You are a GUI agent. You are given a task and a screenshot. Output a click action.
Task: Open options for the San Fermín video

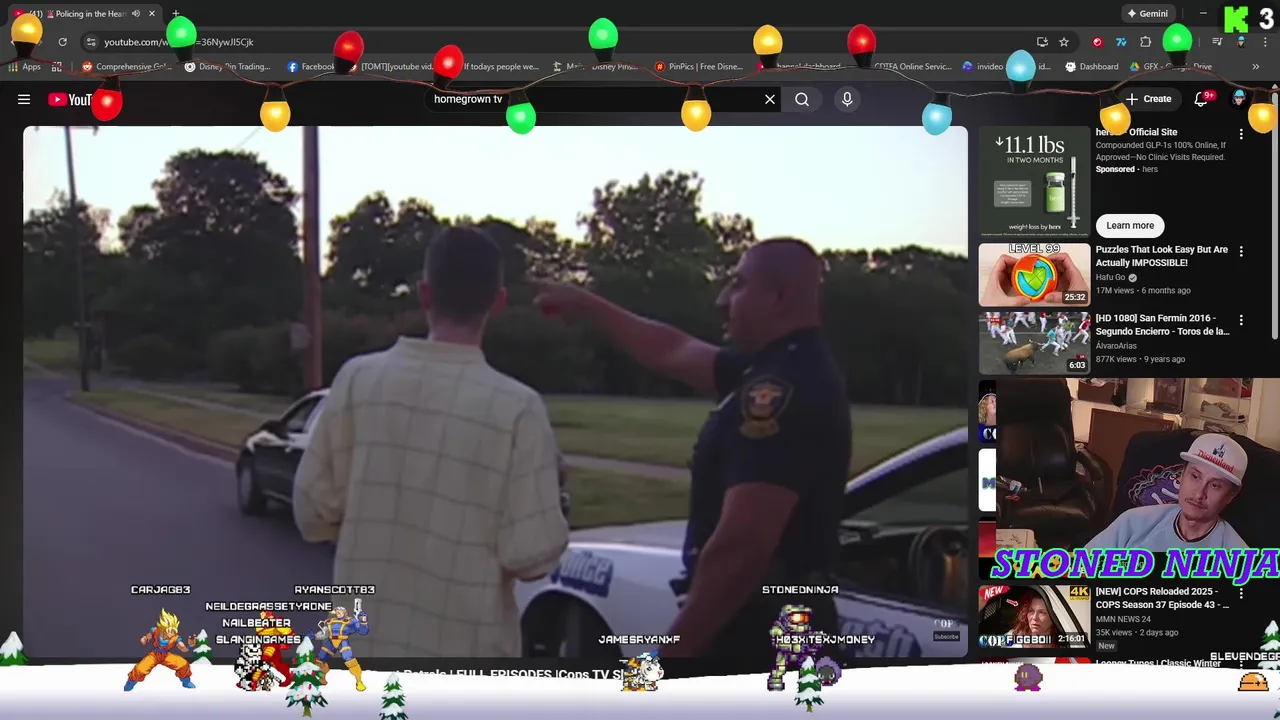[x=1241, y=320]
